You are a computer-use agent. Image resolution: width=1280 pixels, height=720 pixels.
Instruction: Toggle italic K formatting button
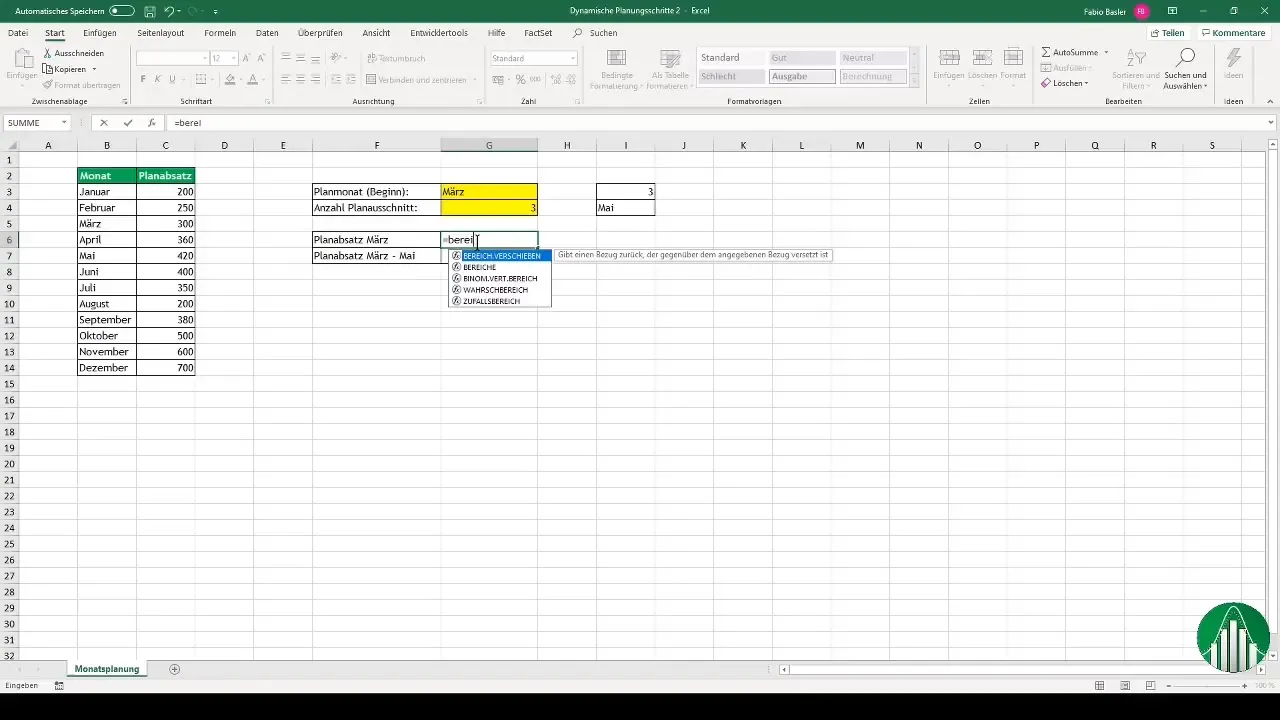158,79
